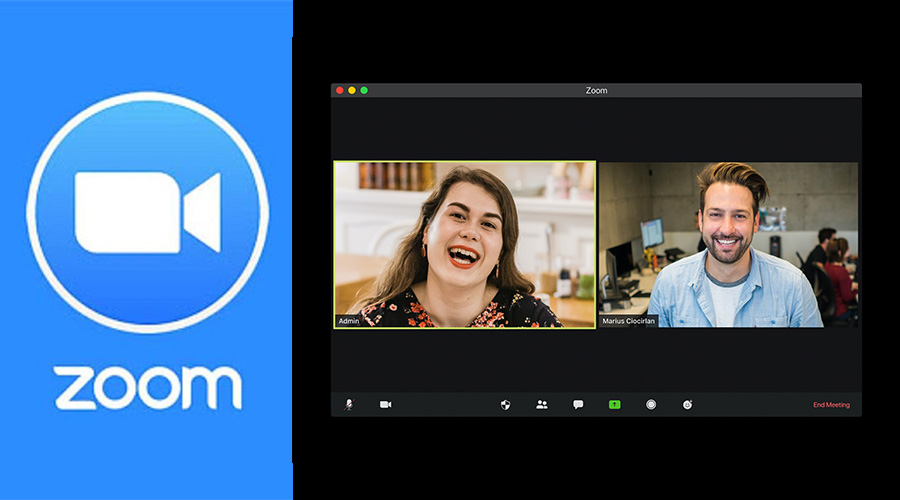The width and height of the screenshot is (900, 500).
Task: Open the Participants panel icon
Action: (541, 405)
